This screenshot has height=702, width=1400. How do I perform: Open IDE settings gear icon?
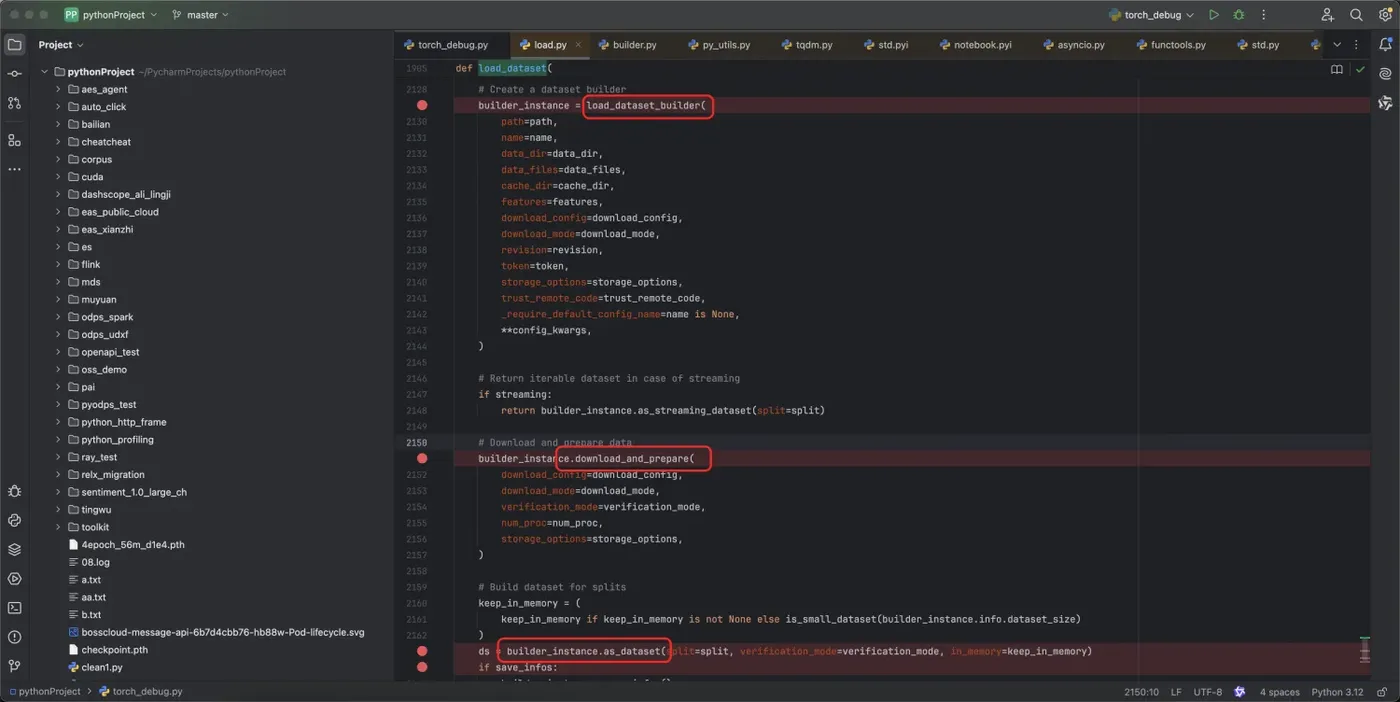tap(1385, 15)
